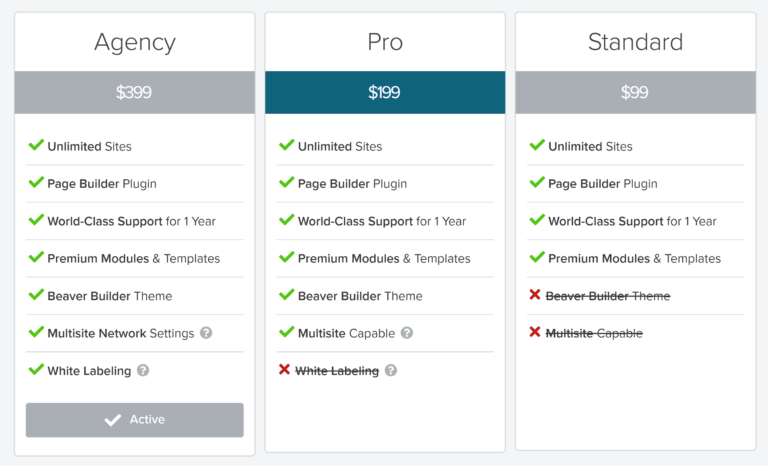Select the Standard plan heading
The width and height of the screenshot is (768, 466).
point(635,42)
